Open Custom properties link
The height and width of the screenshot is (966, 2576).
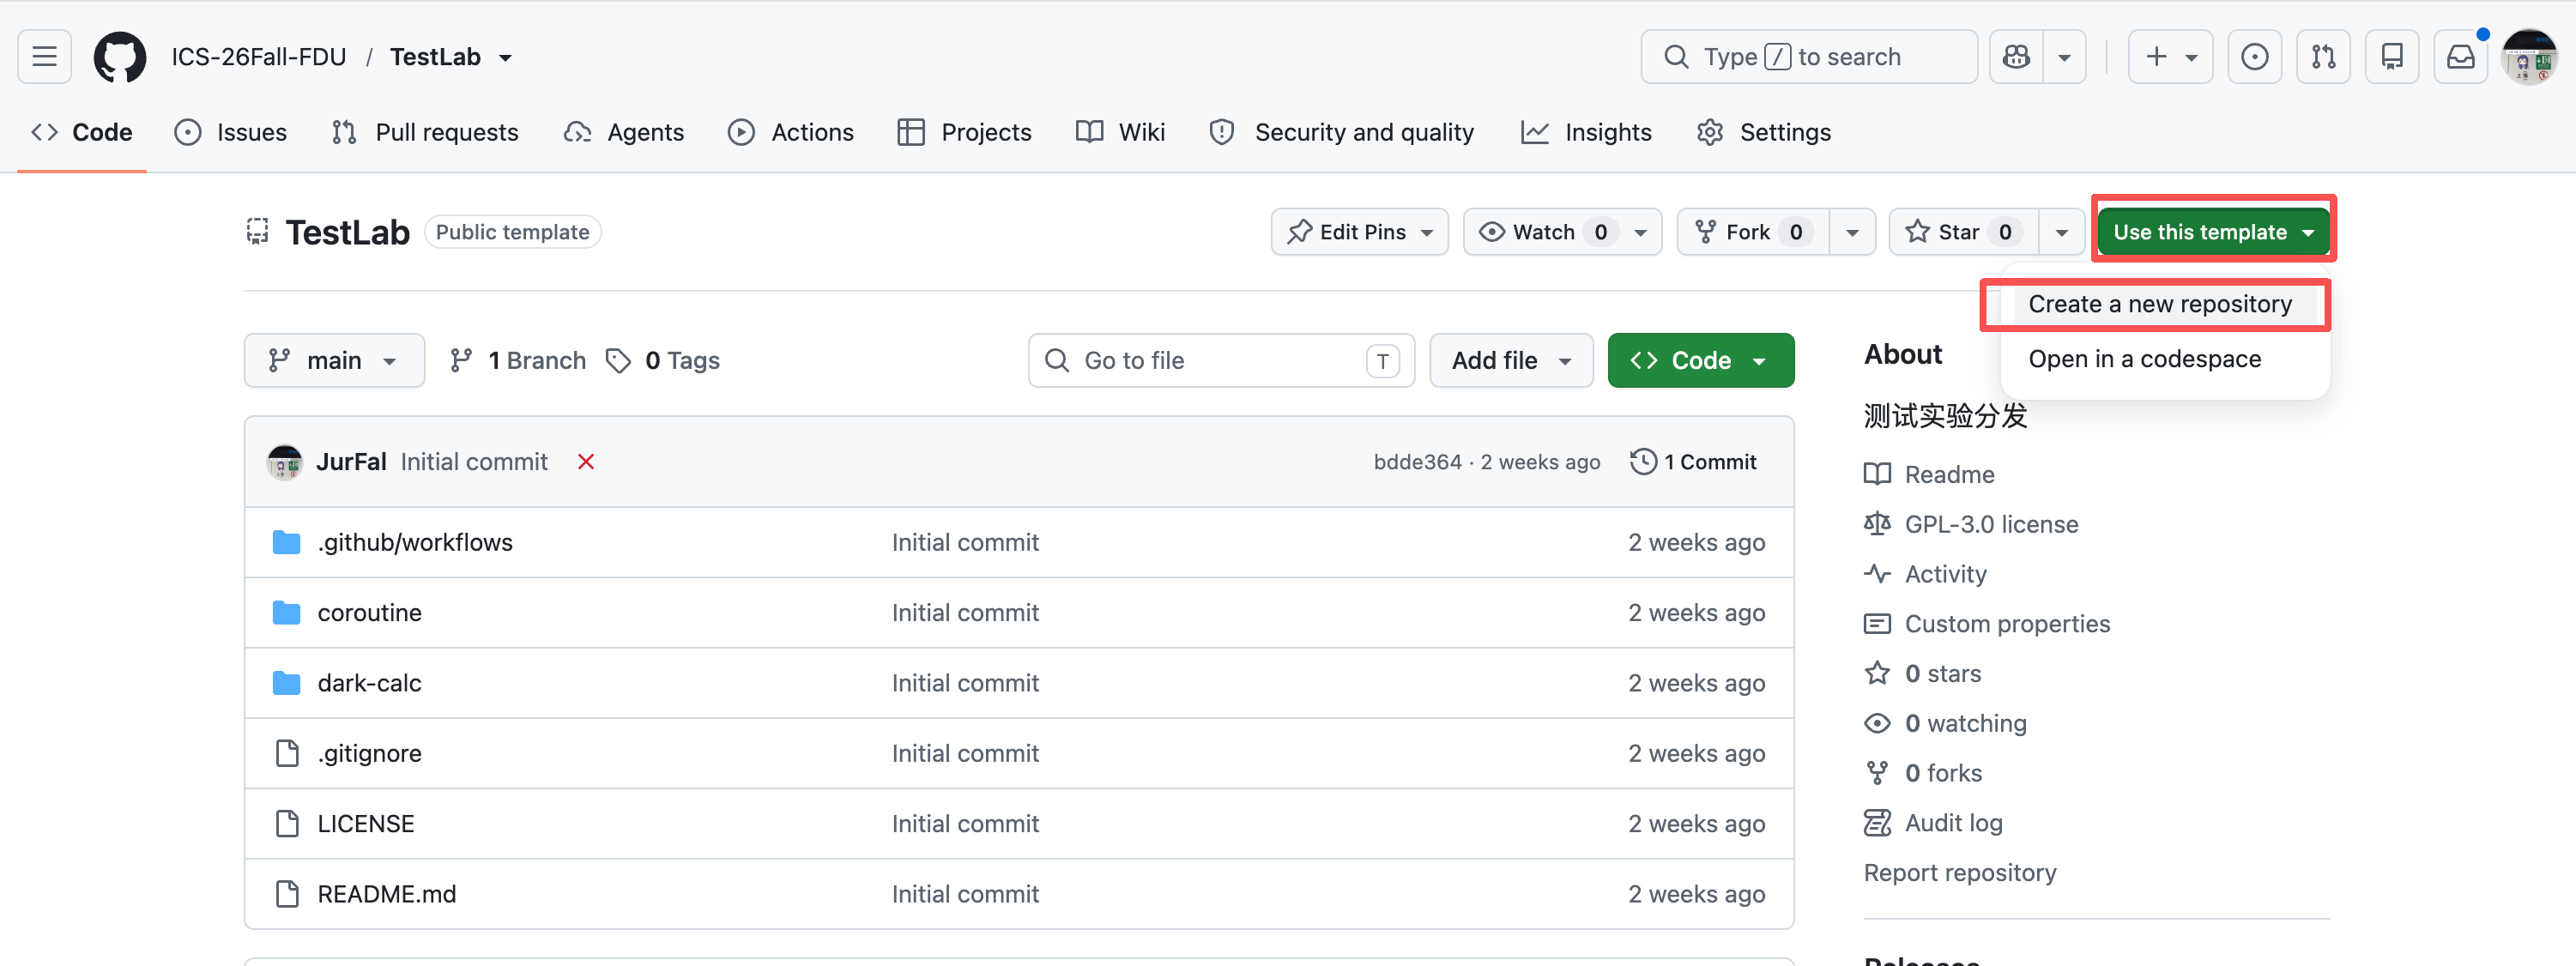[1988, 624]
